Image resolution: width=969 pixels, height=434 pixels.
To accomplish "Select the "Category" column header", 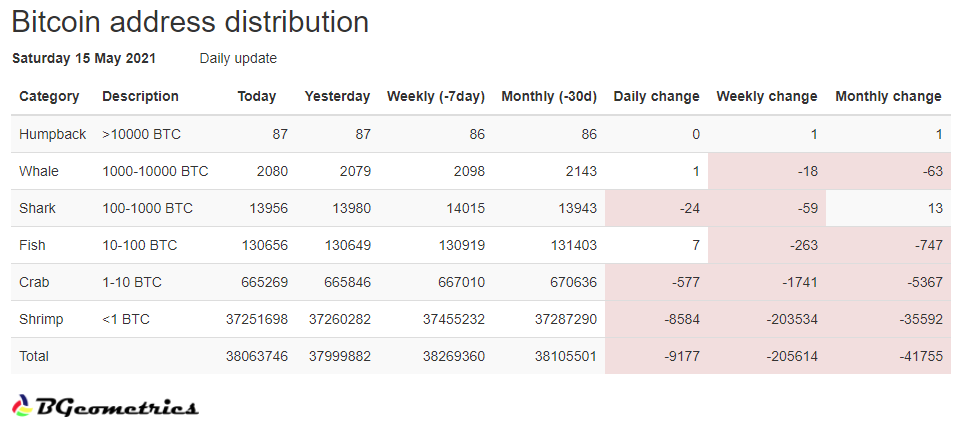I will (49, 96).
